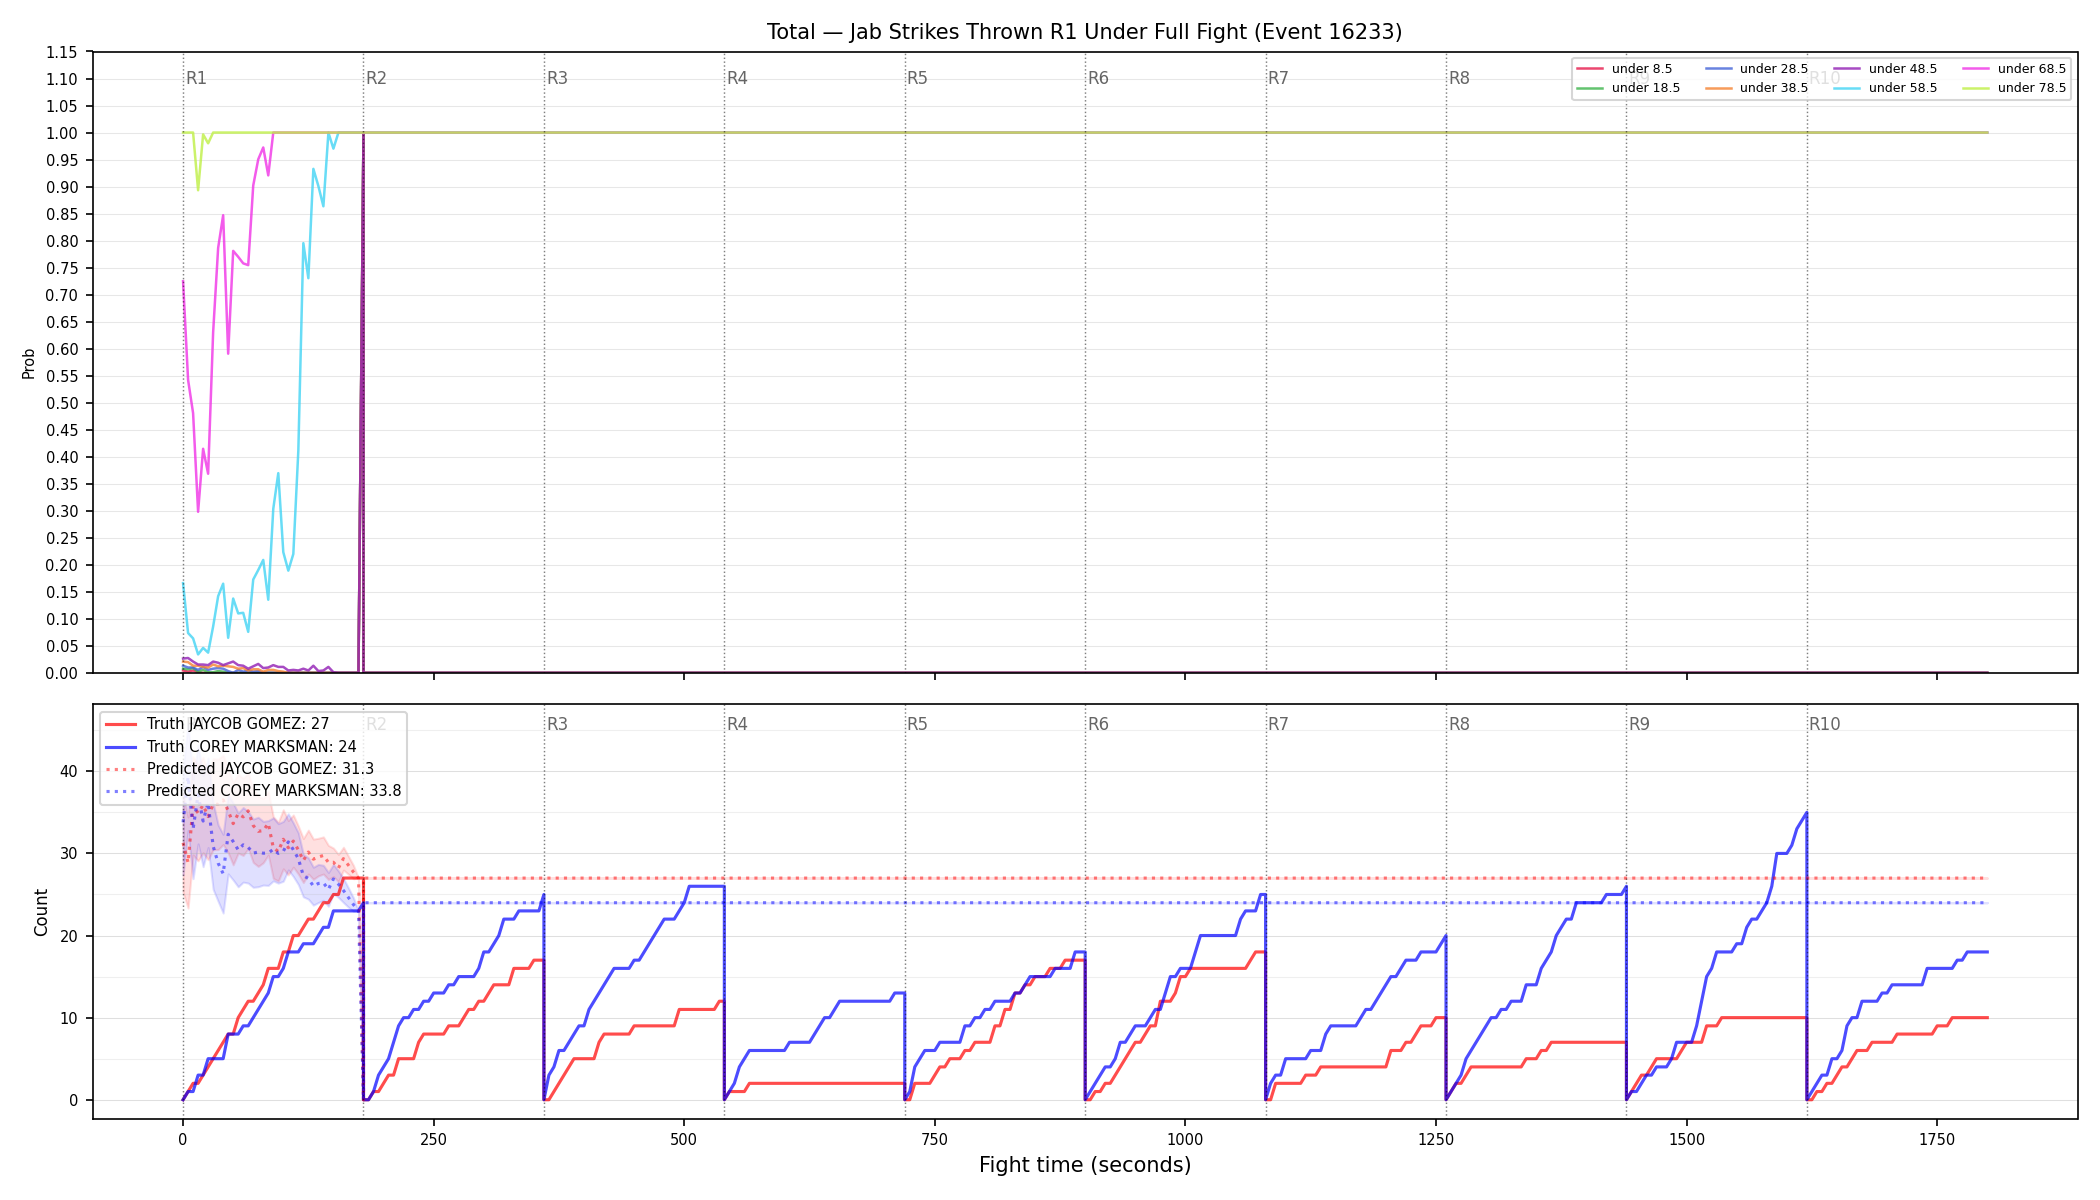Click the 1.00 tick label on Prob axis
This screenshot has height=1200, width=2100.
pos(62,134)
